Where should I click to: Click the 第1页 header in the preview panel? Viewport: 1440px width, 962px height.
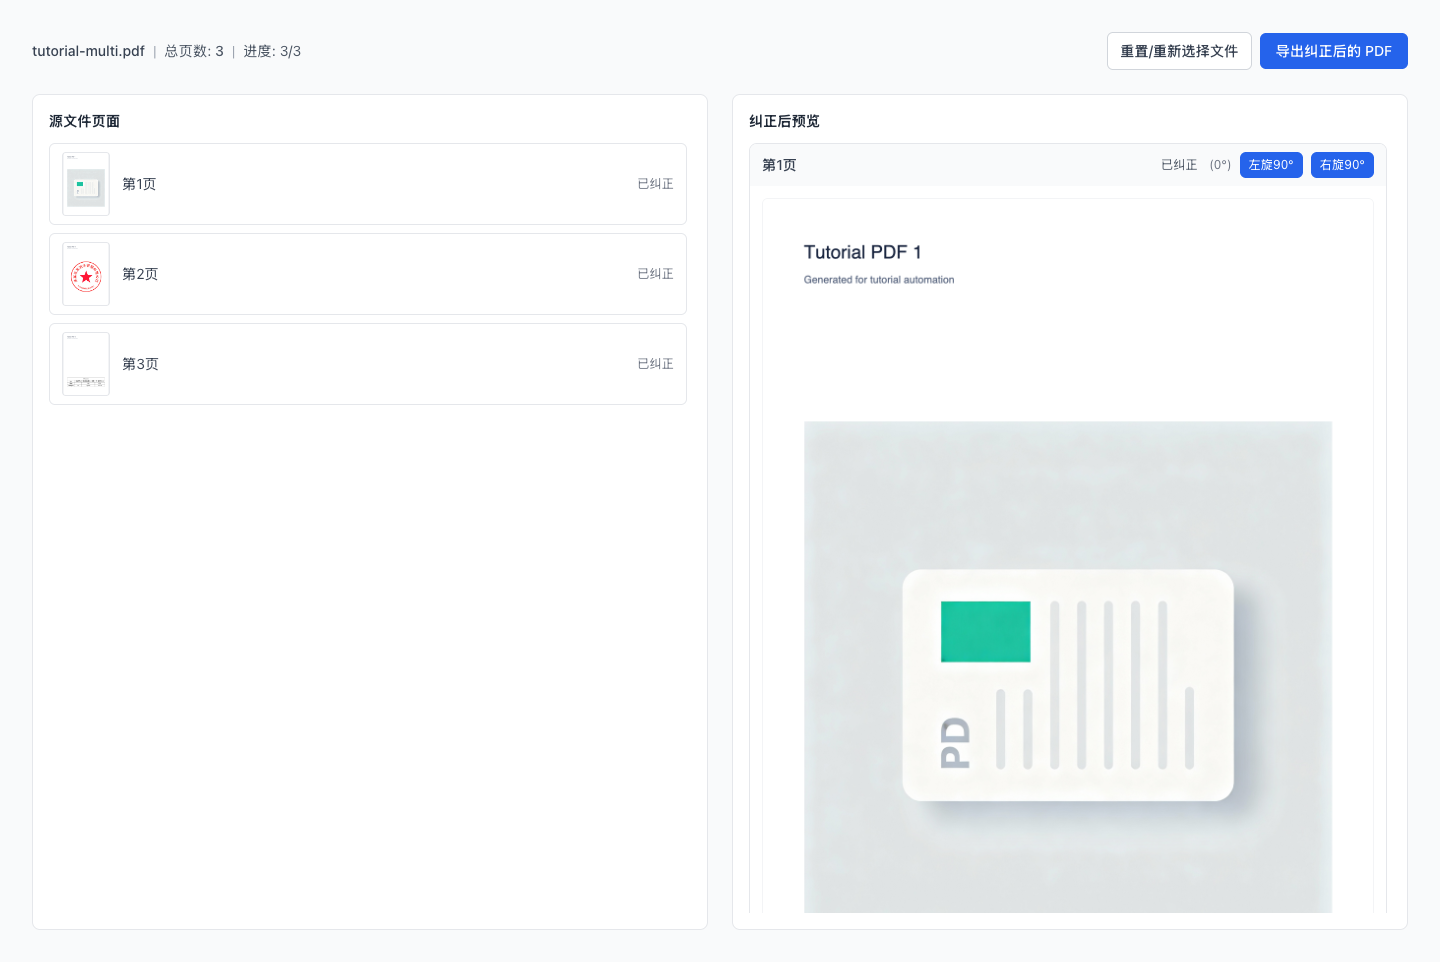point(779,165)
